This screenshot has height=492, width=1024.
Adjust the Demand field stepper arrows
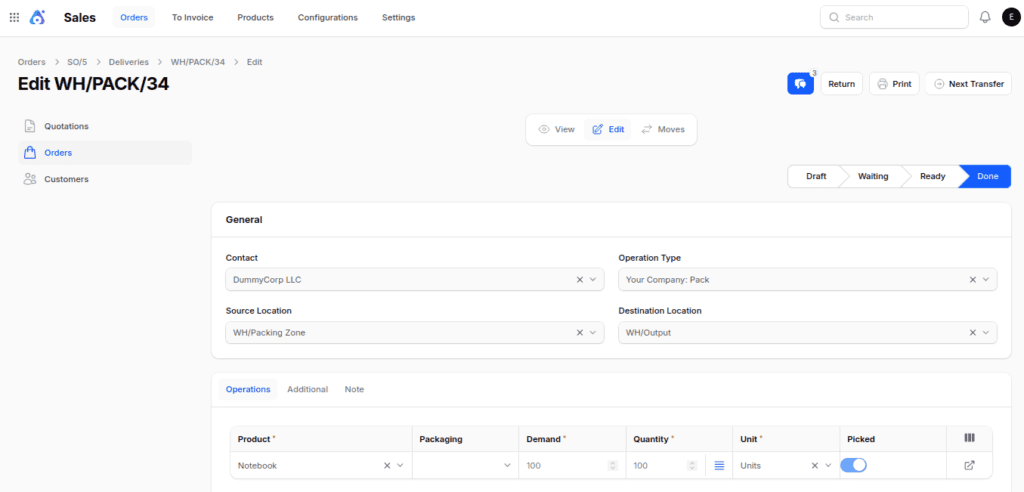coord(612,466)
